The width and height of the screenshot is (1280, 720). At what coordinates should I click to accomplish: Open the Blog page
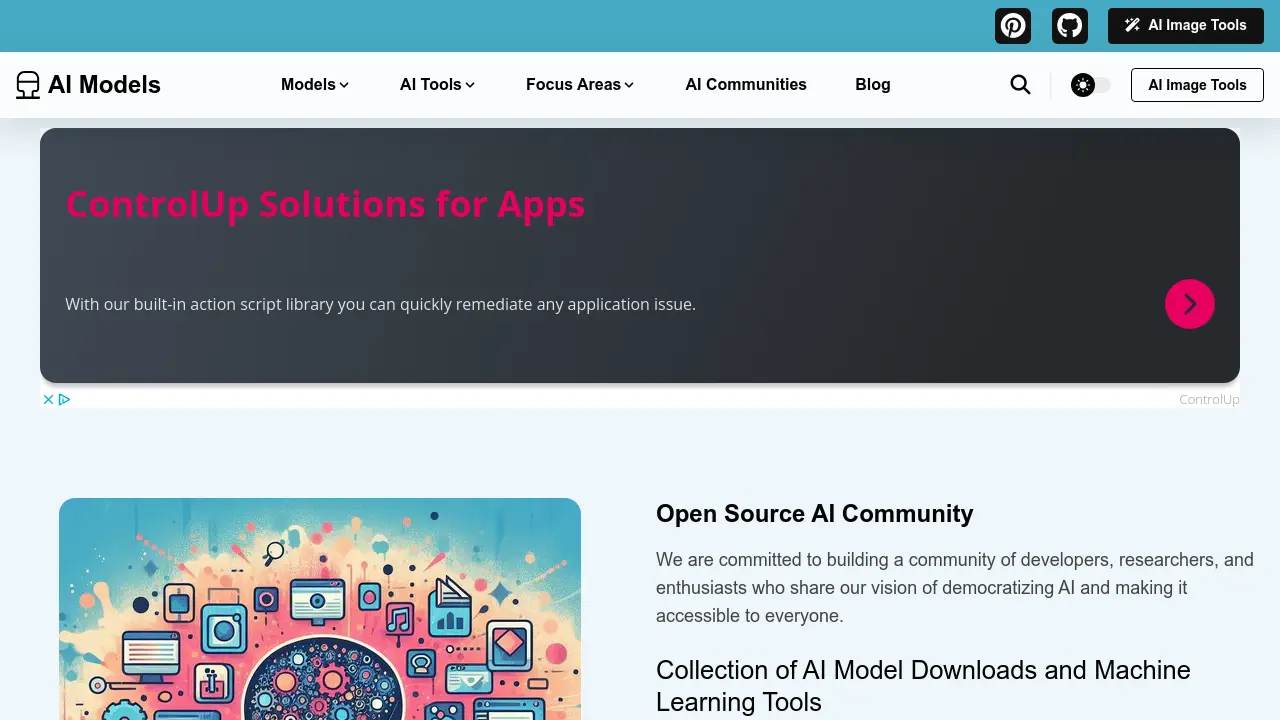click(873, 85)
